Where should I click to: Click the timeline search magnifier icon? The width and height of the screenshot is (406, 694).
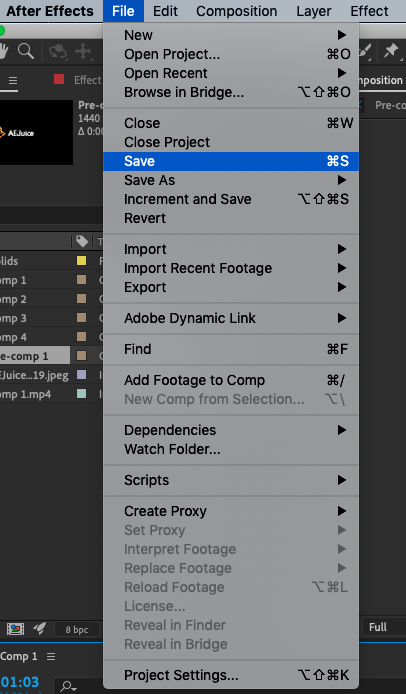68,686
